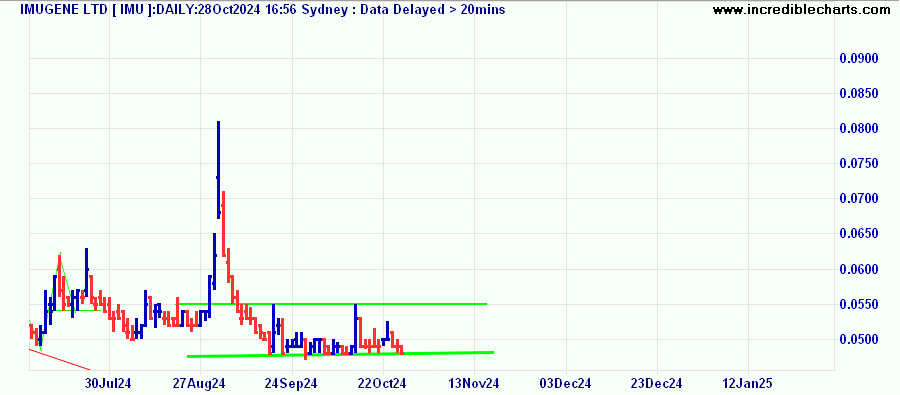Click the 0.0650 price axis label
900x395 pixels.
(x=859, y=234)
